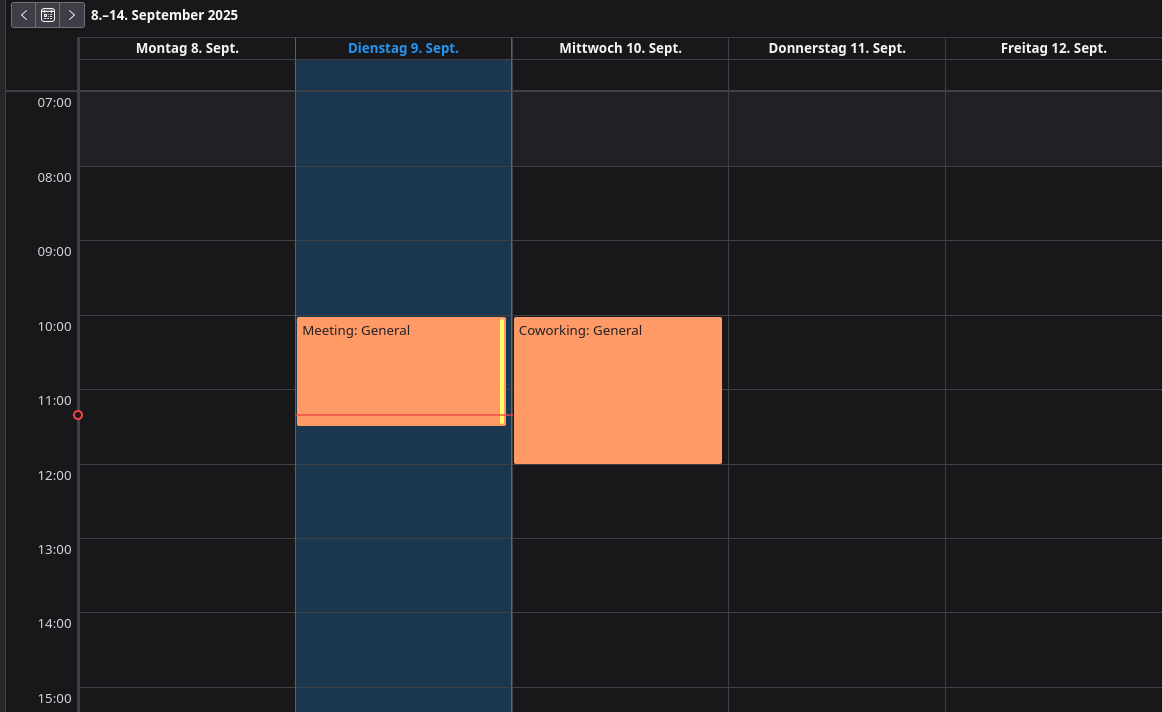1162x712 pixels.
Task: Open the Coworking: General event
Action: click(617, 390)
